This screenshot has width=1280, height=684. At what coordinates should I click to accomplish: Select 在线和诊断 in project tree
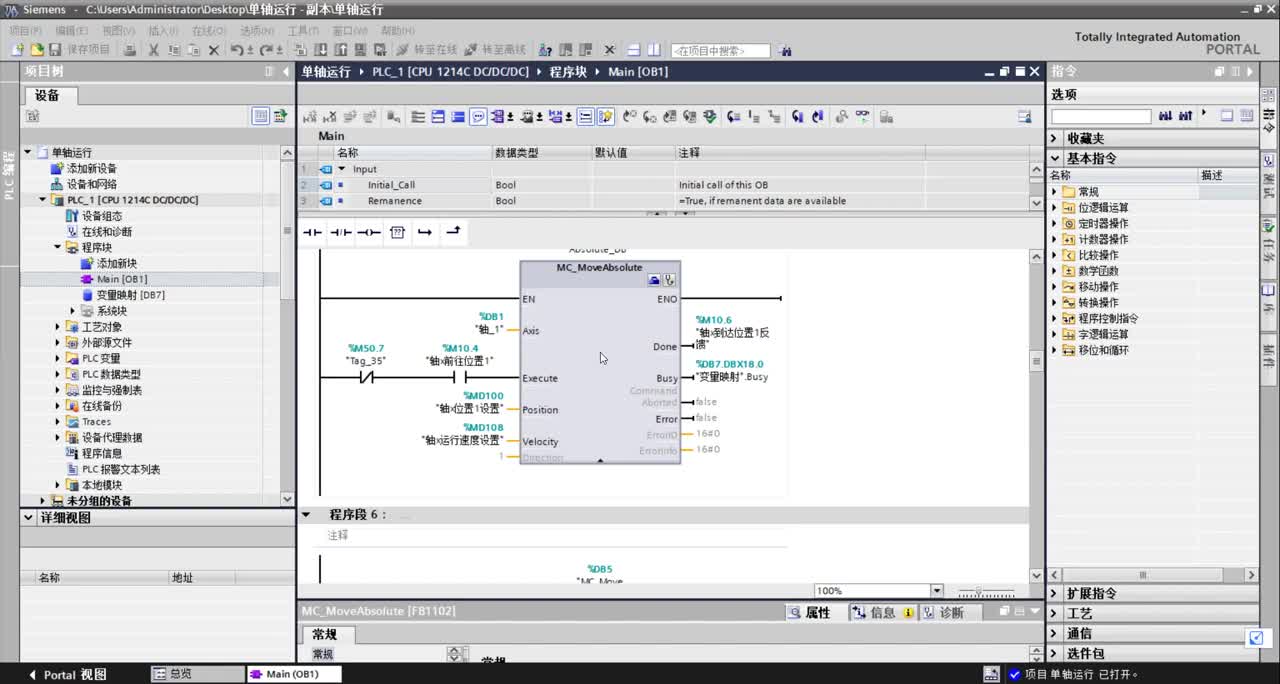(106, 232)
